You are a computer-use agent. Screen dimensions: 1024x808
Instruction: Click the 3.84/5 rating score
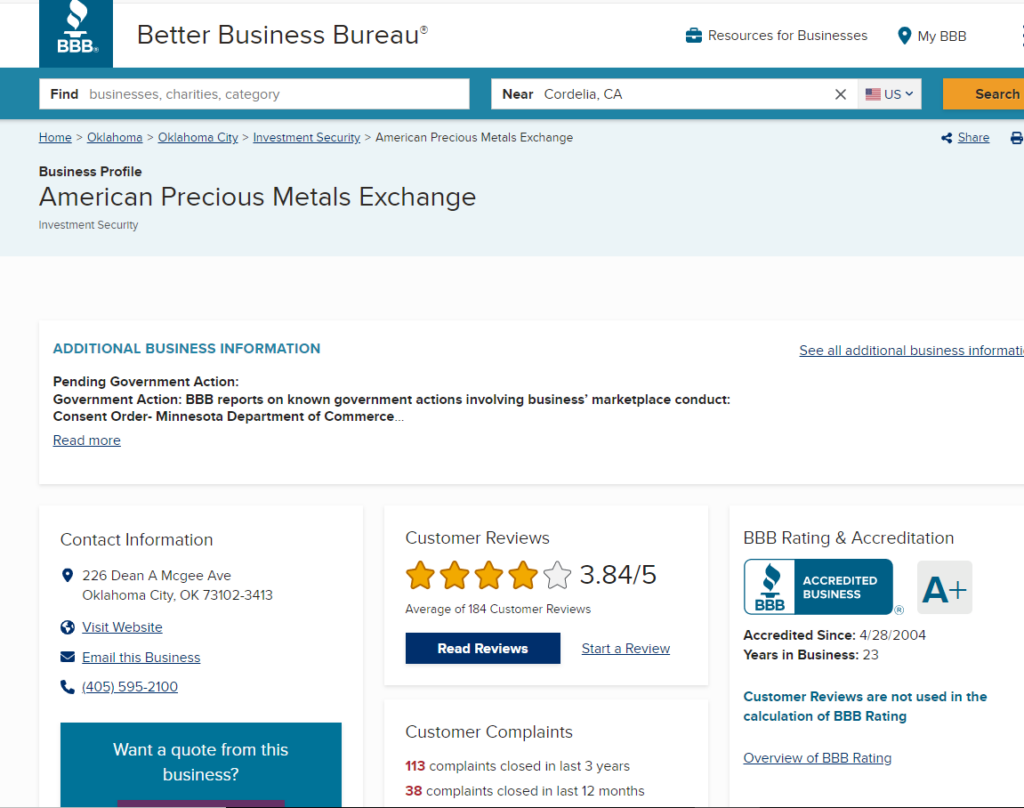pyautogui.click(x=618, y=575)
